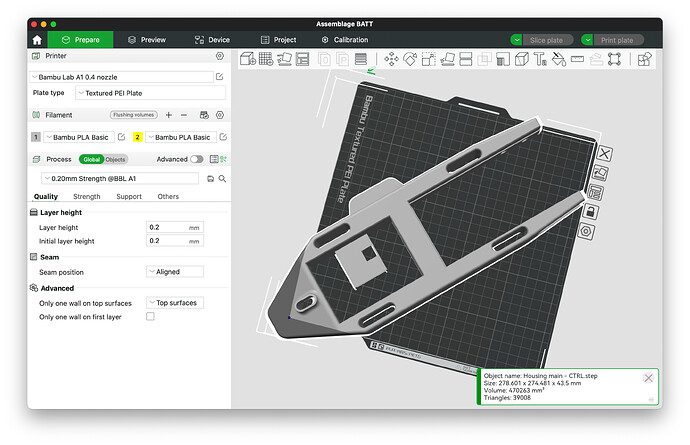Image resolution: width=690 pixels, height=445 pixels.
Task: Arrange objects on this plate icon
Action: click(595, 192)
